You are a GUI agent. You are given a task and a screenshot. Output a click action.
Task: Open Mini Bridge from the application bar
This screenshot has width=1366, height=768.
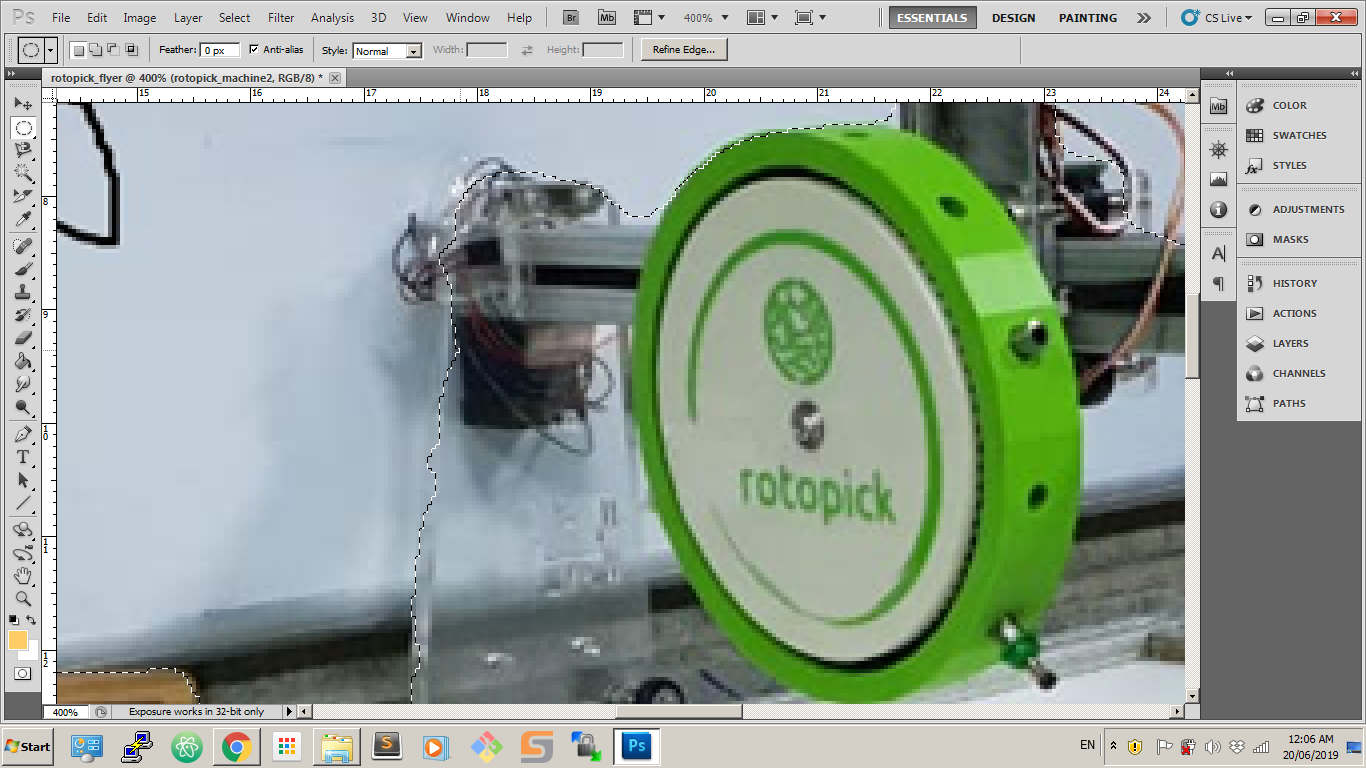[x=607, y=18]
